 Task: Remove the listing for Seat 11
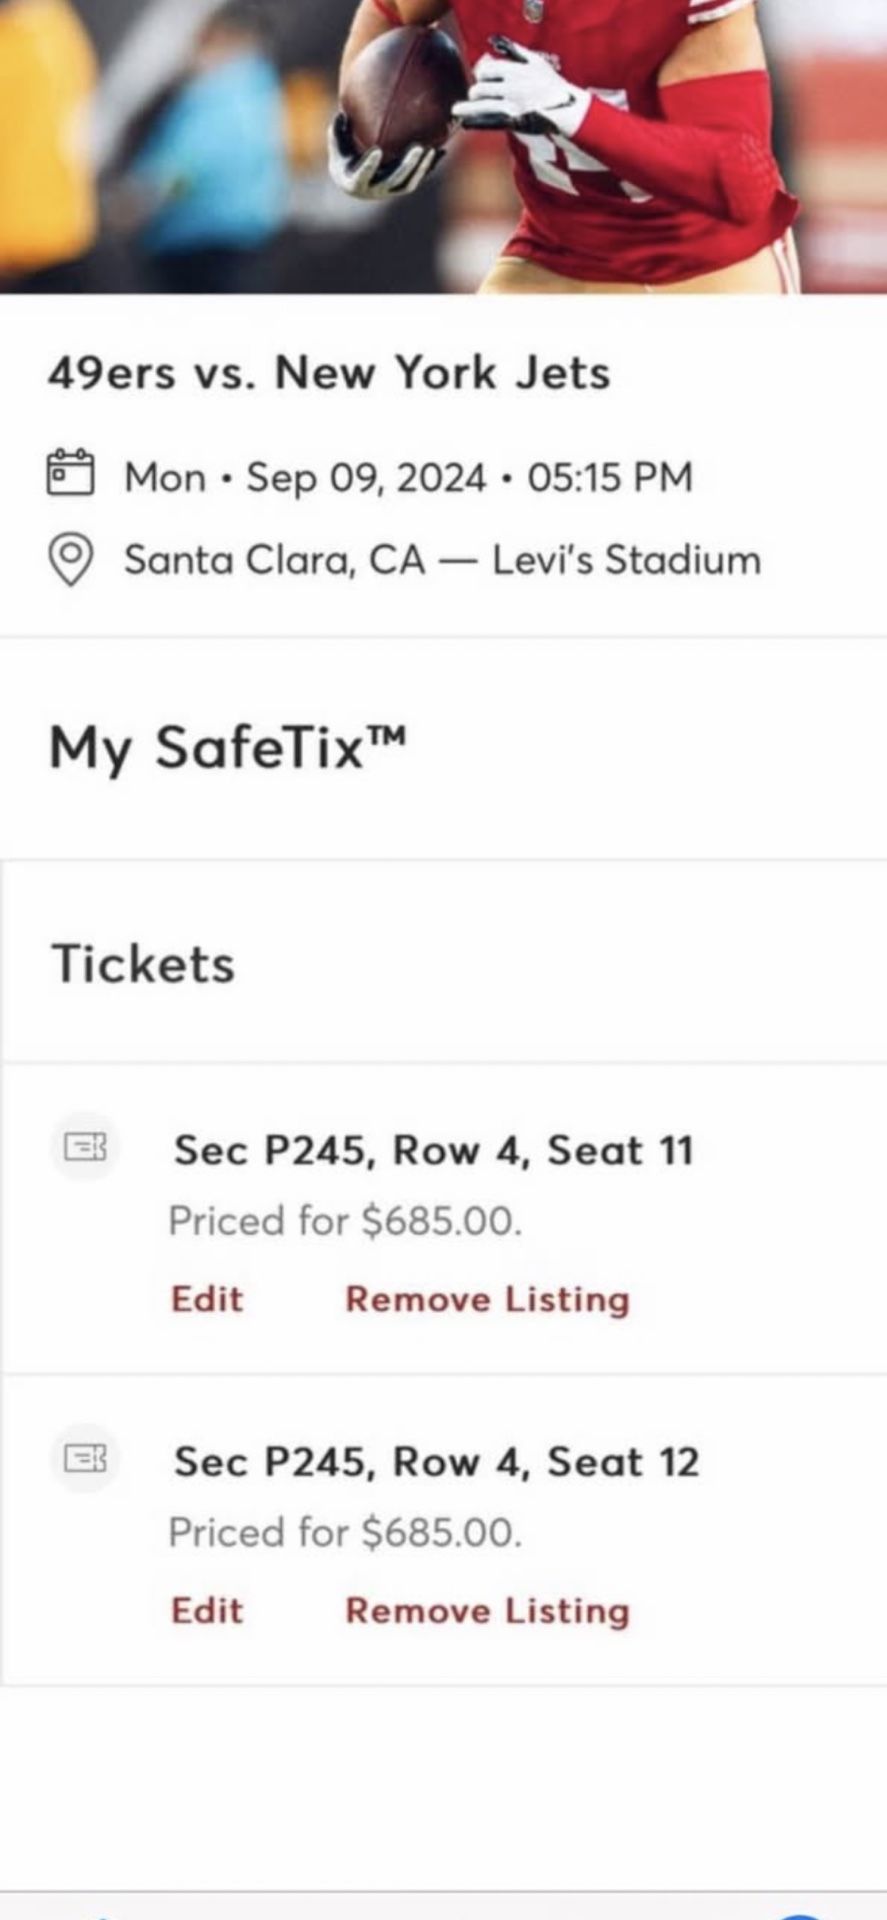(x=487, y=1299)
